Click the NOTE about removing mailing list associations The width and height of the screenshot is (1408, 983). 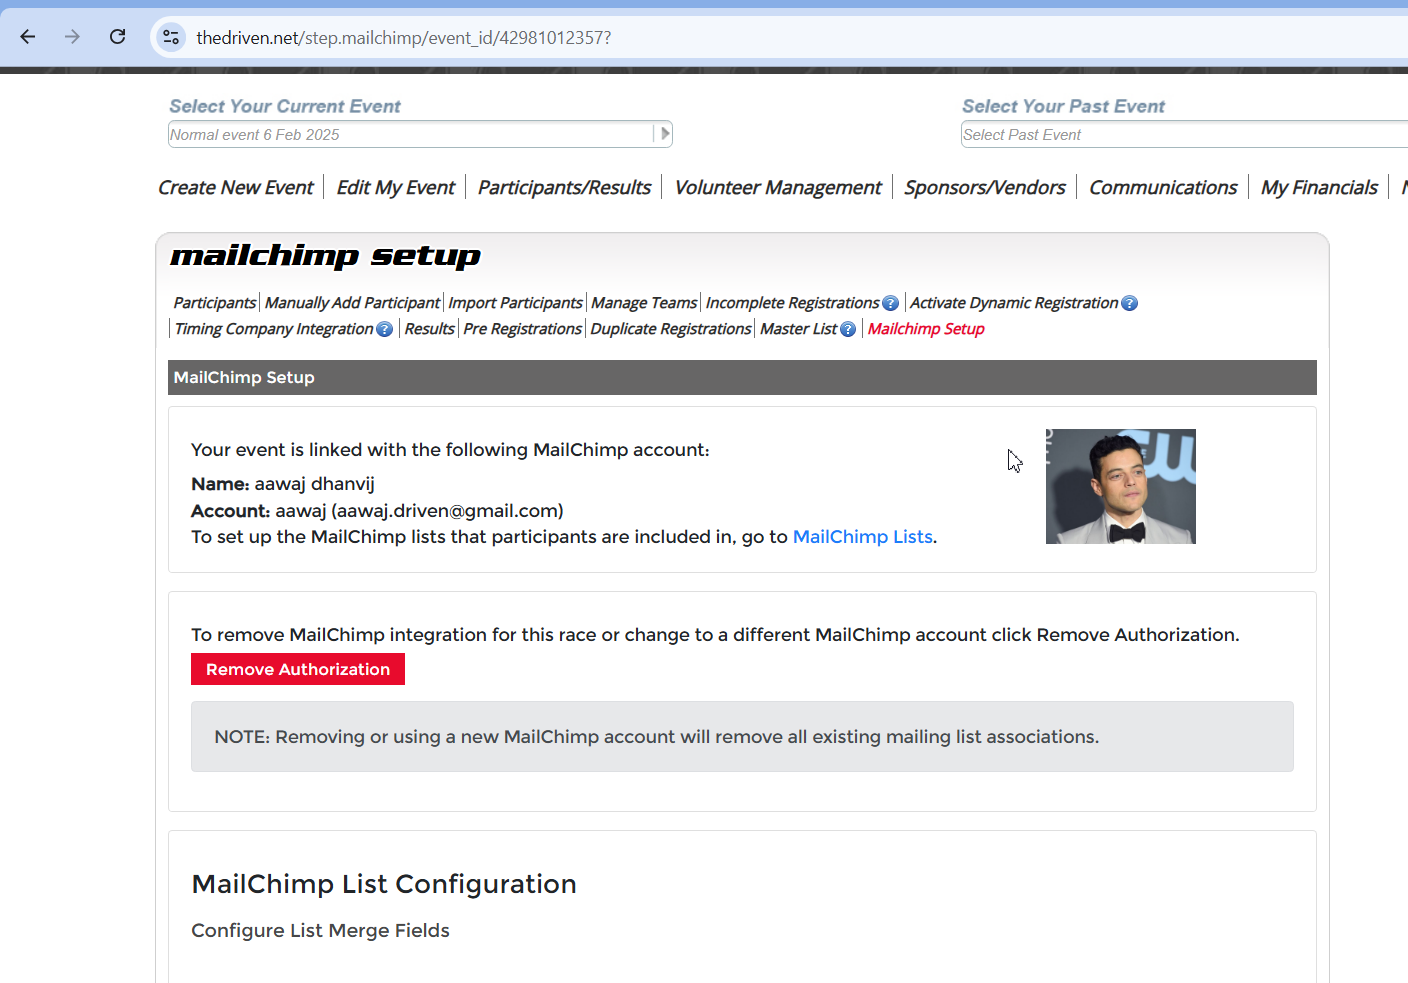tap(742, 736)
